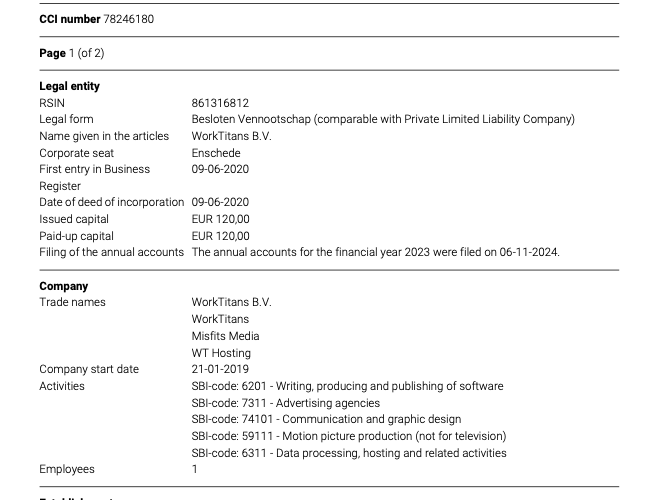Viewport: 647px width, 500px height.
Task: Select the 'Paid-up capital' label
Action: 76,236
